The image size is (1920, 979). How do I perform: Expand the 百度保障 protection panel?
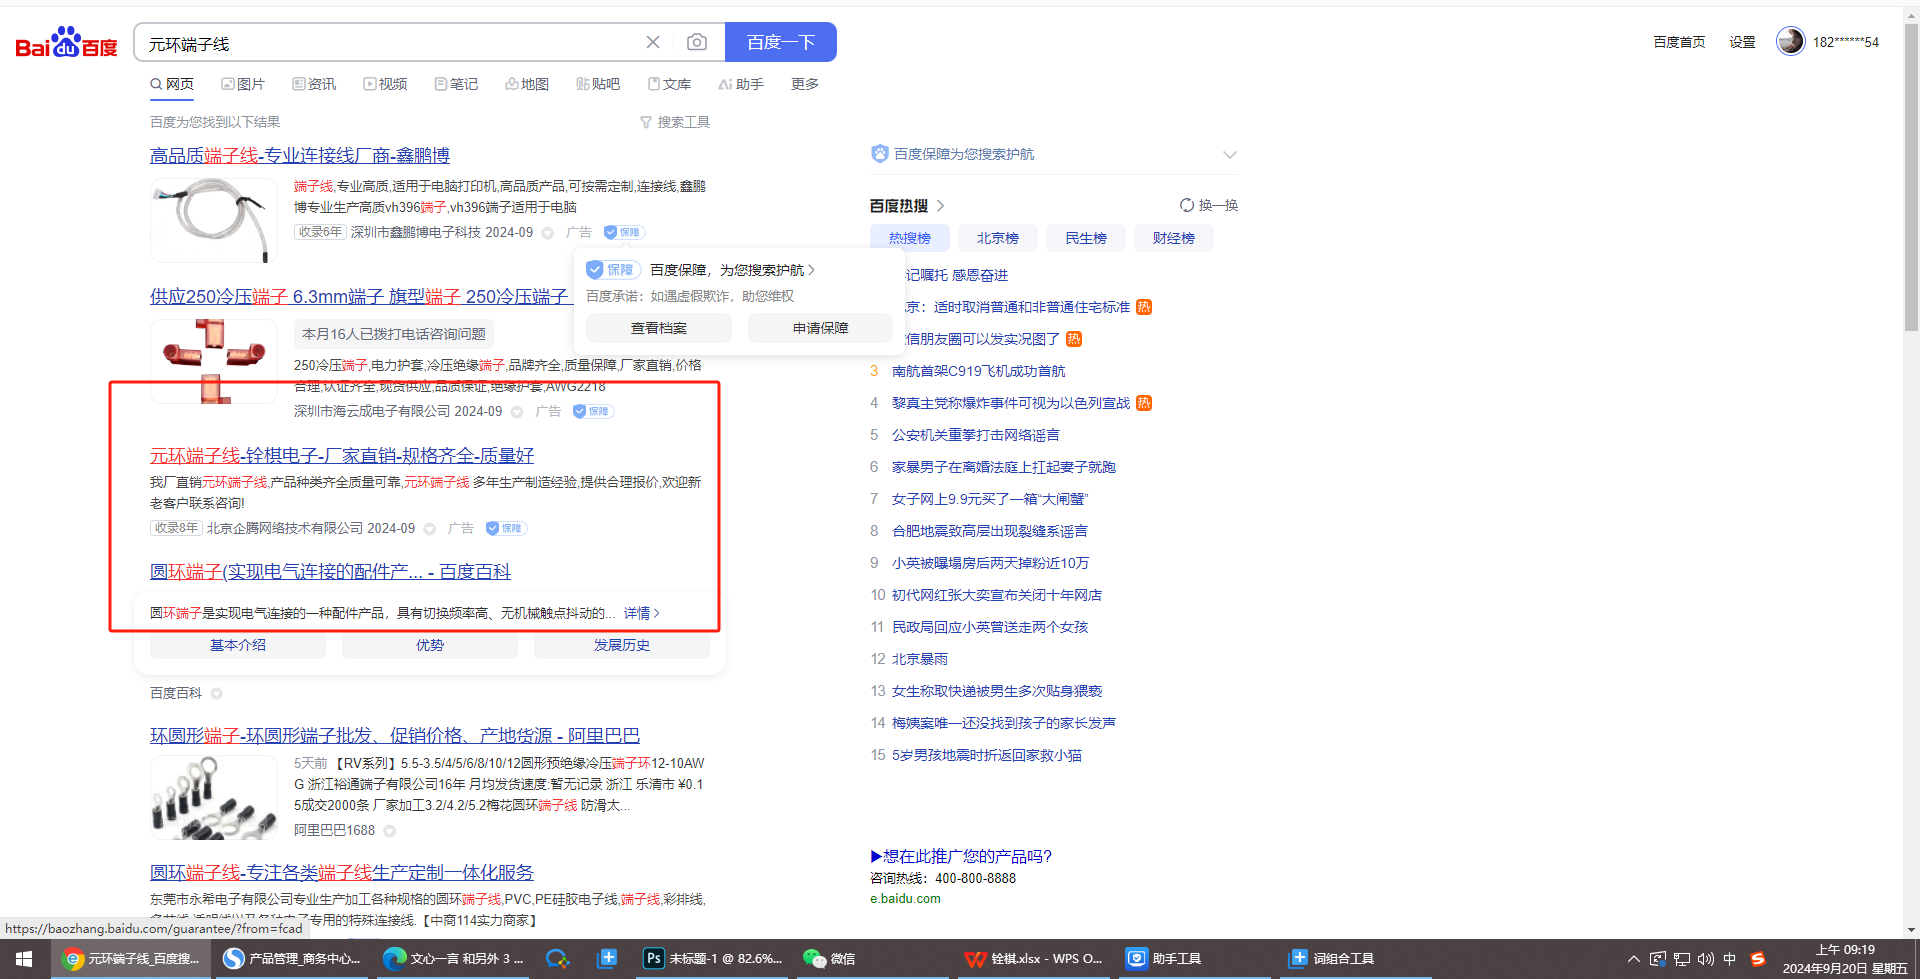tap(1229, 154)
